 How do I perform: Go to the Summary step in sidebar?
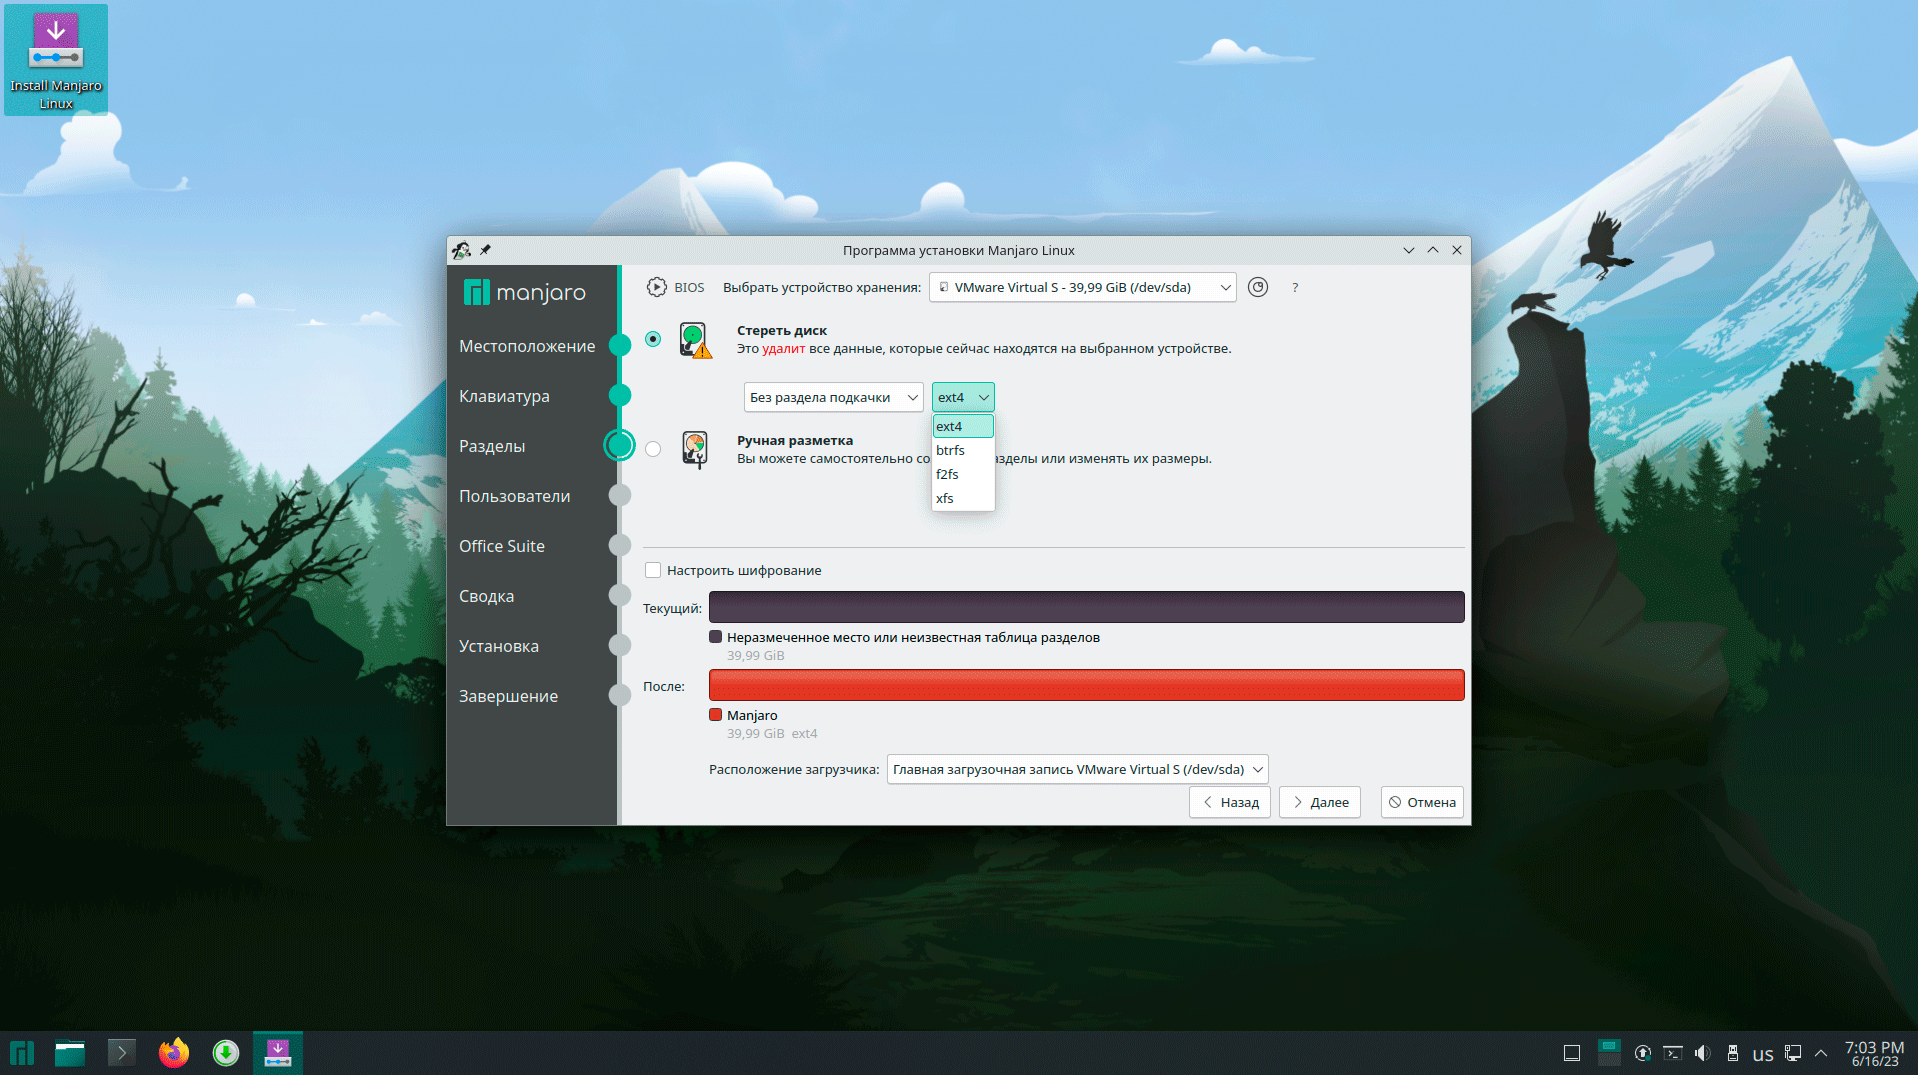tap(486, 596)
